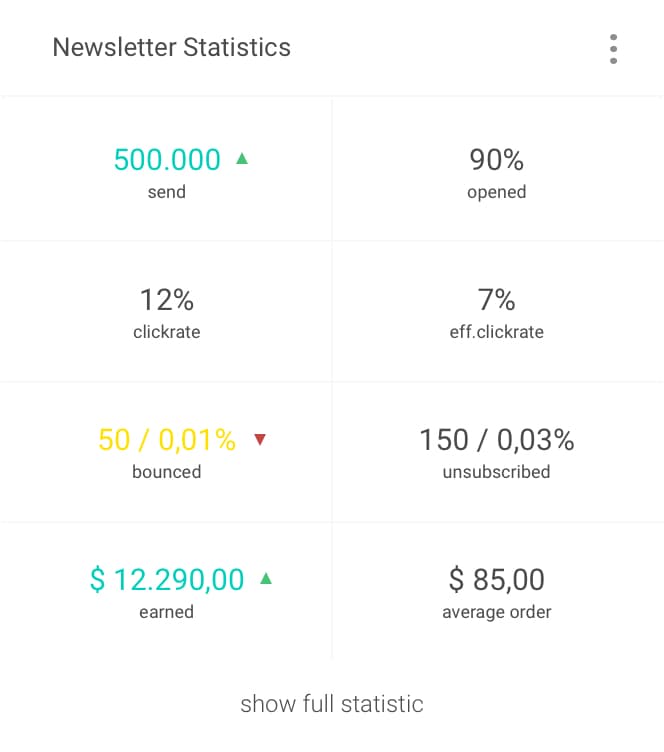Click the bounced label
This screenshot has height=752, width=664.
(167, 472)
